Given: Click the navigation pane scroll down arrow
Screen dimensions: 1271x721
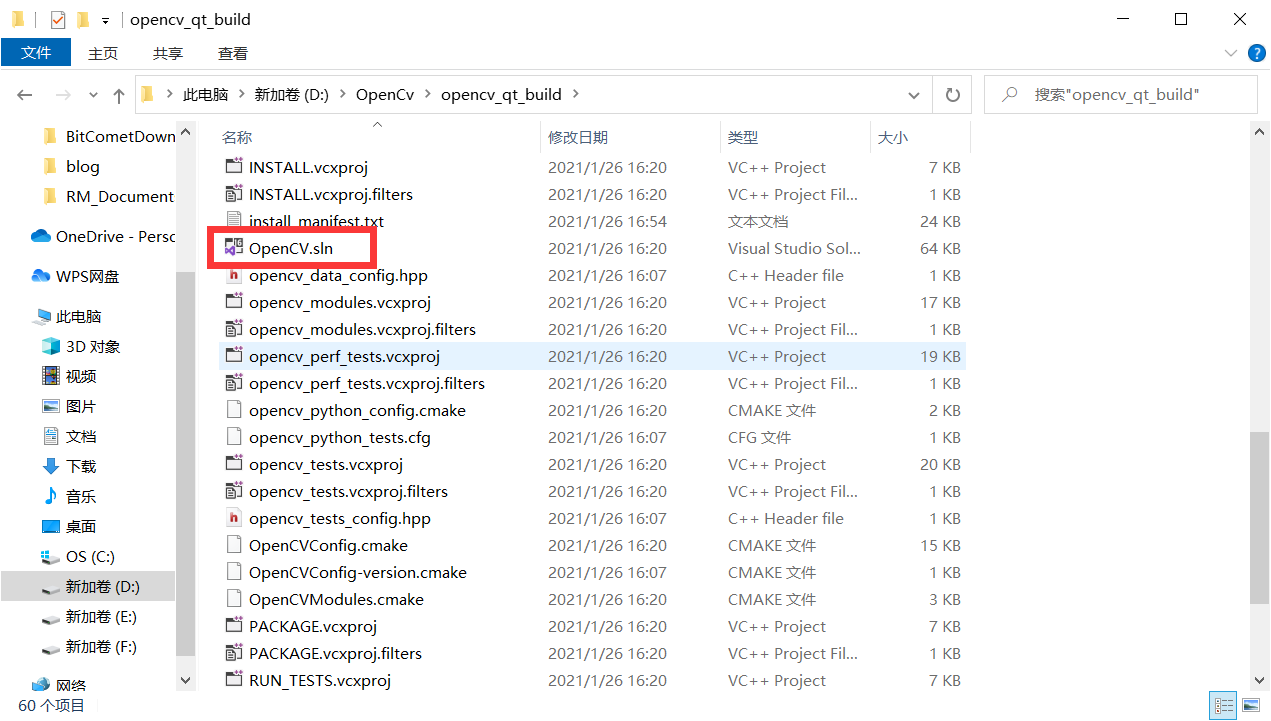Looking at the screenshot, I should tap(185, 680).
